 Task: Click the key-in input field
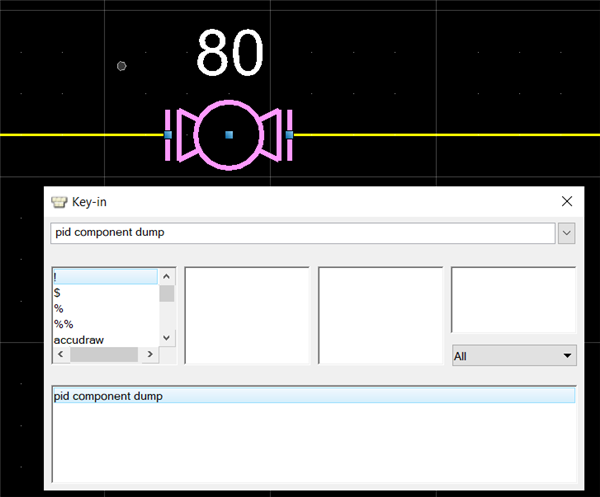point(303,233)
